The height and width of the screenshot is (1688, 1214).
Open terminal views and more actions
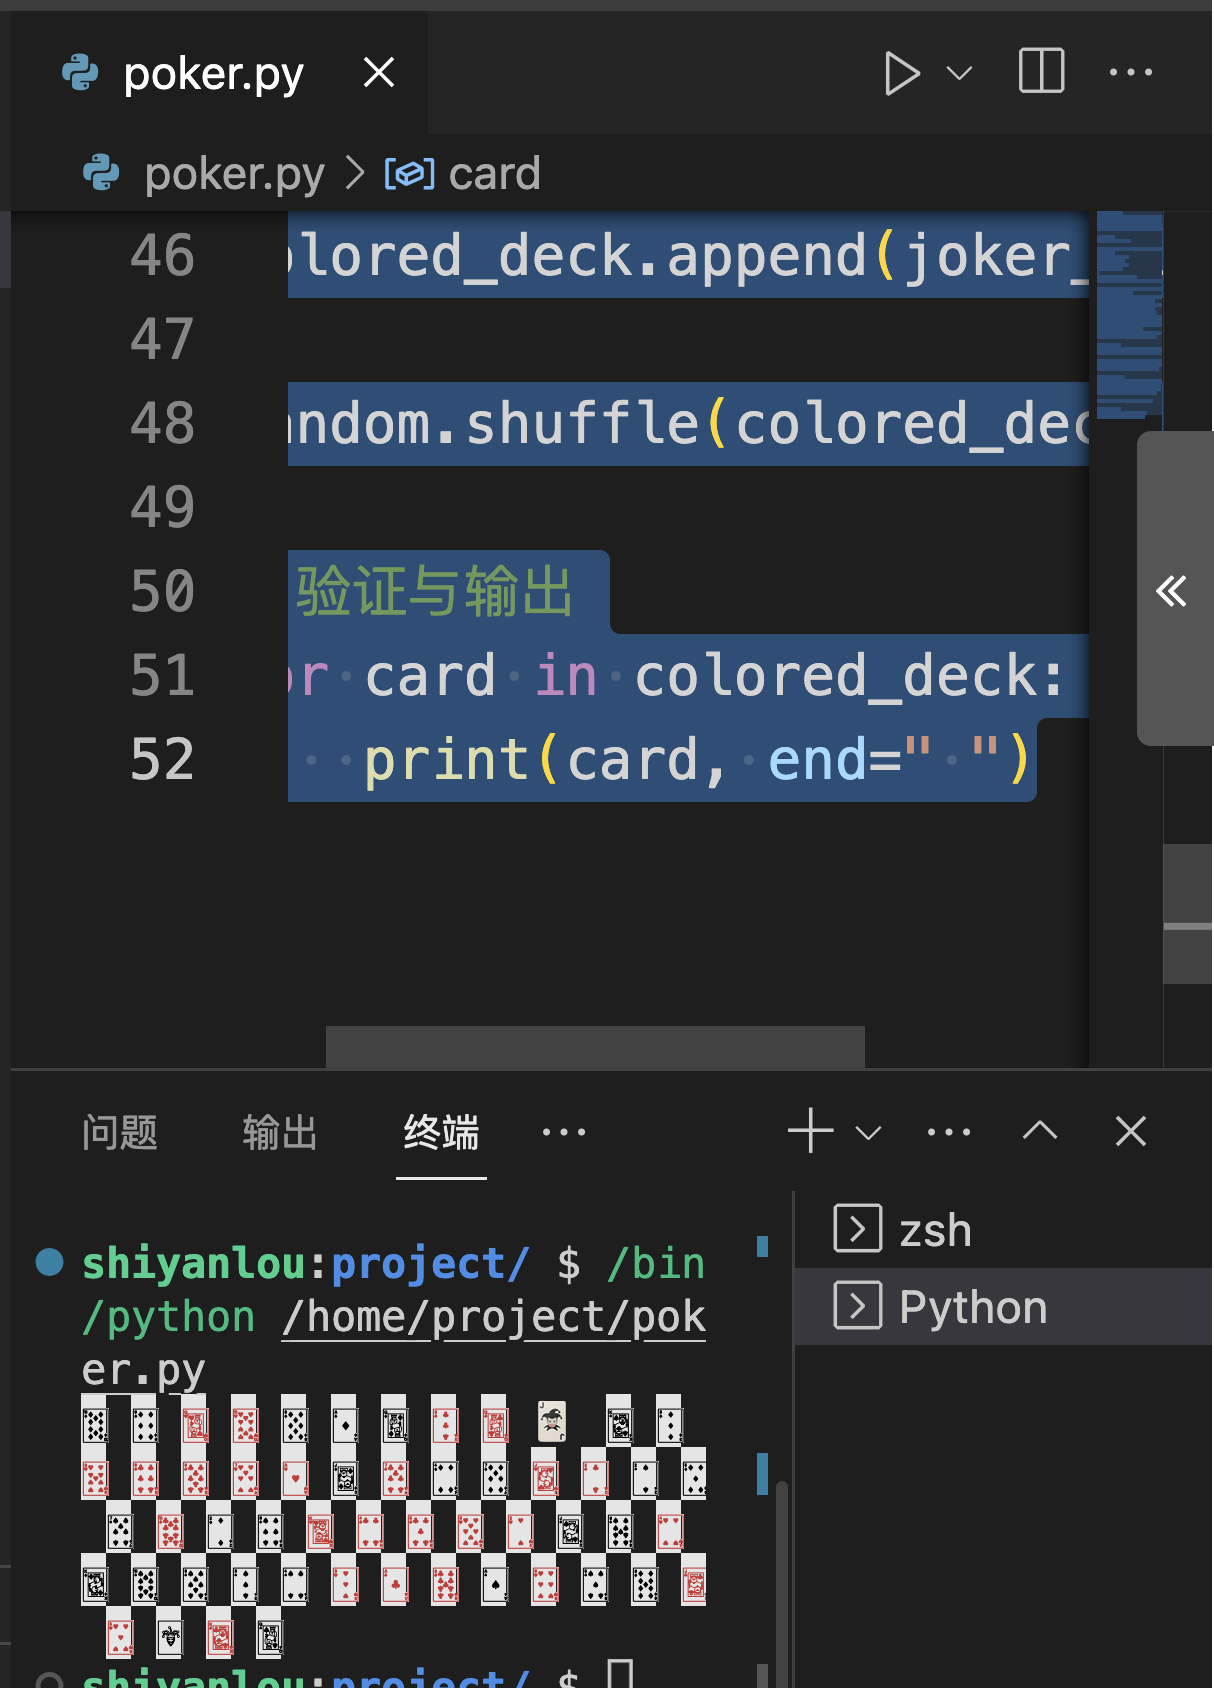pos(949,1132)
